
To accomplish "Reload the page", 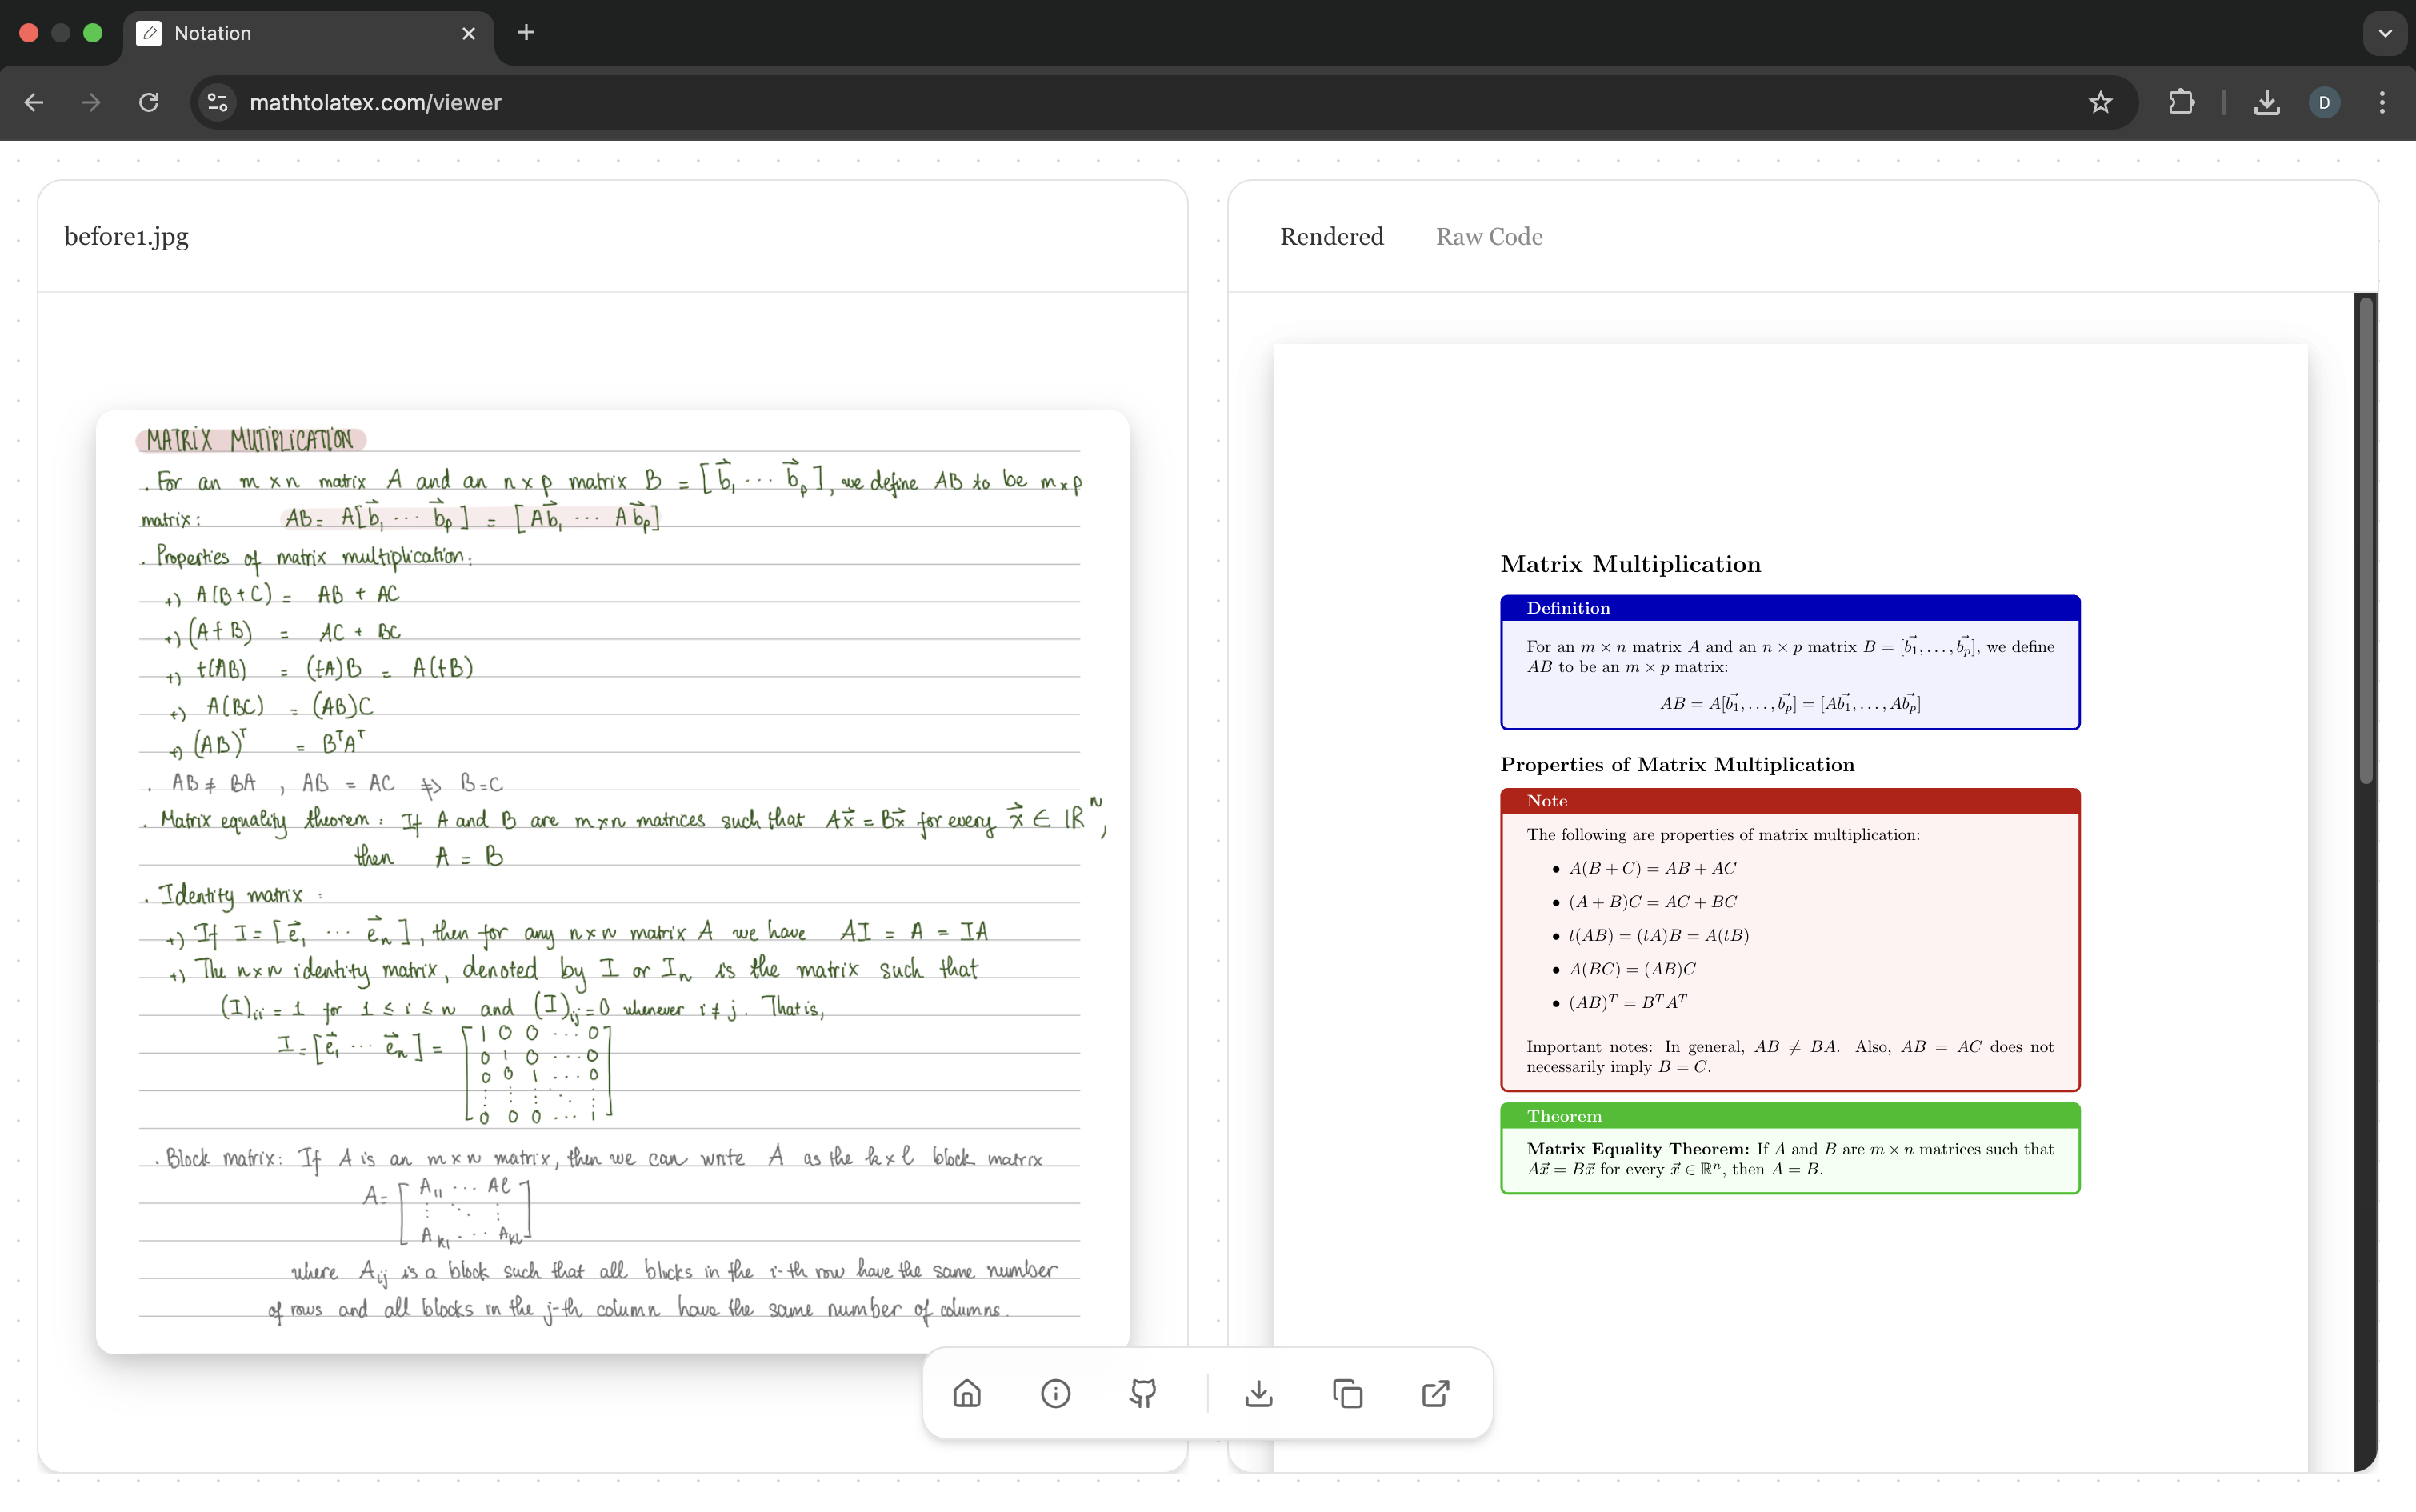I will [149, 102].
